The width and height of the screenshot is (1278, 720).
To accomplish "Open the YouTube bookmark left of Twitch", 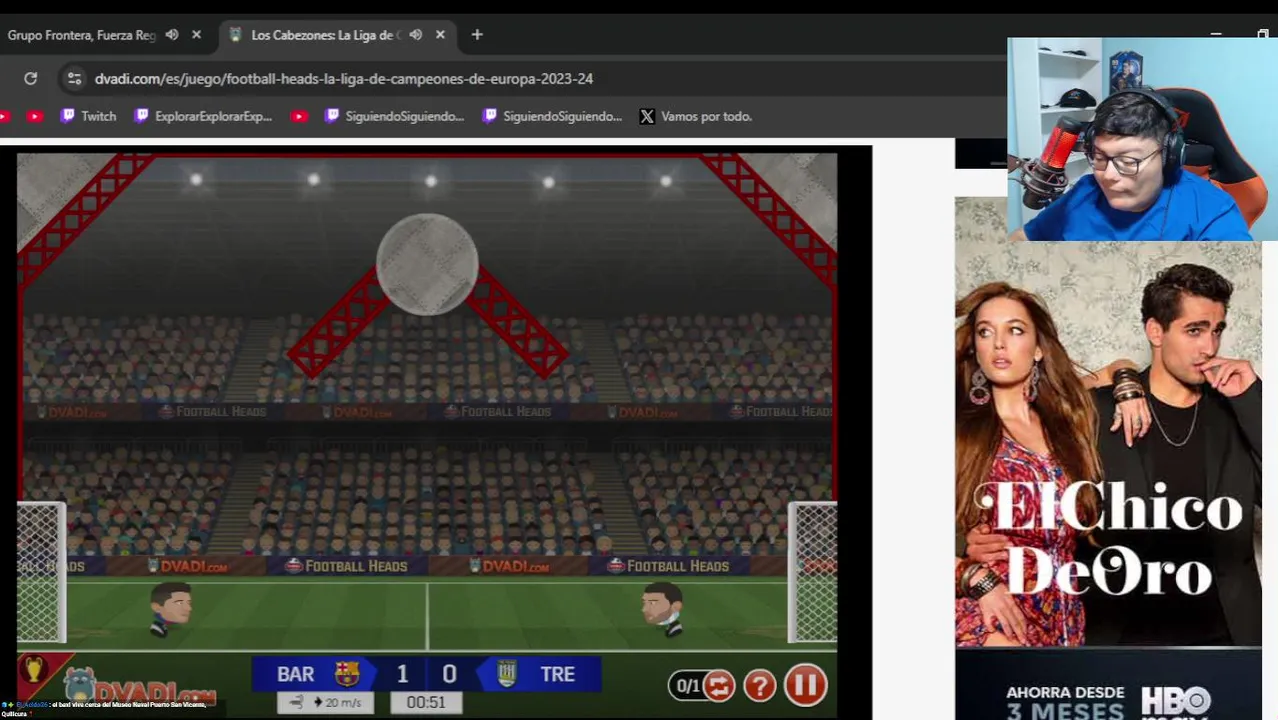I will 35,116.
